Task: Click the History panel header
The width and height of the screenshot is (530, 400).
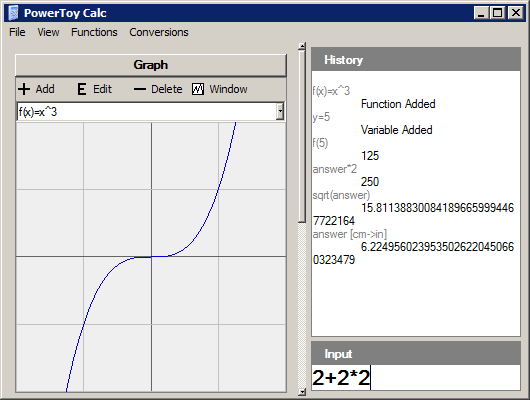Action: (x=416, y=60)
